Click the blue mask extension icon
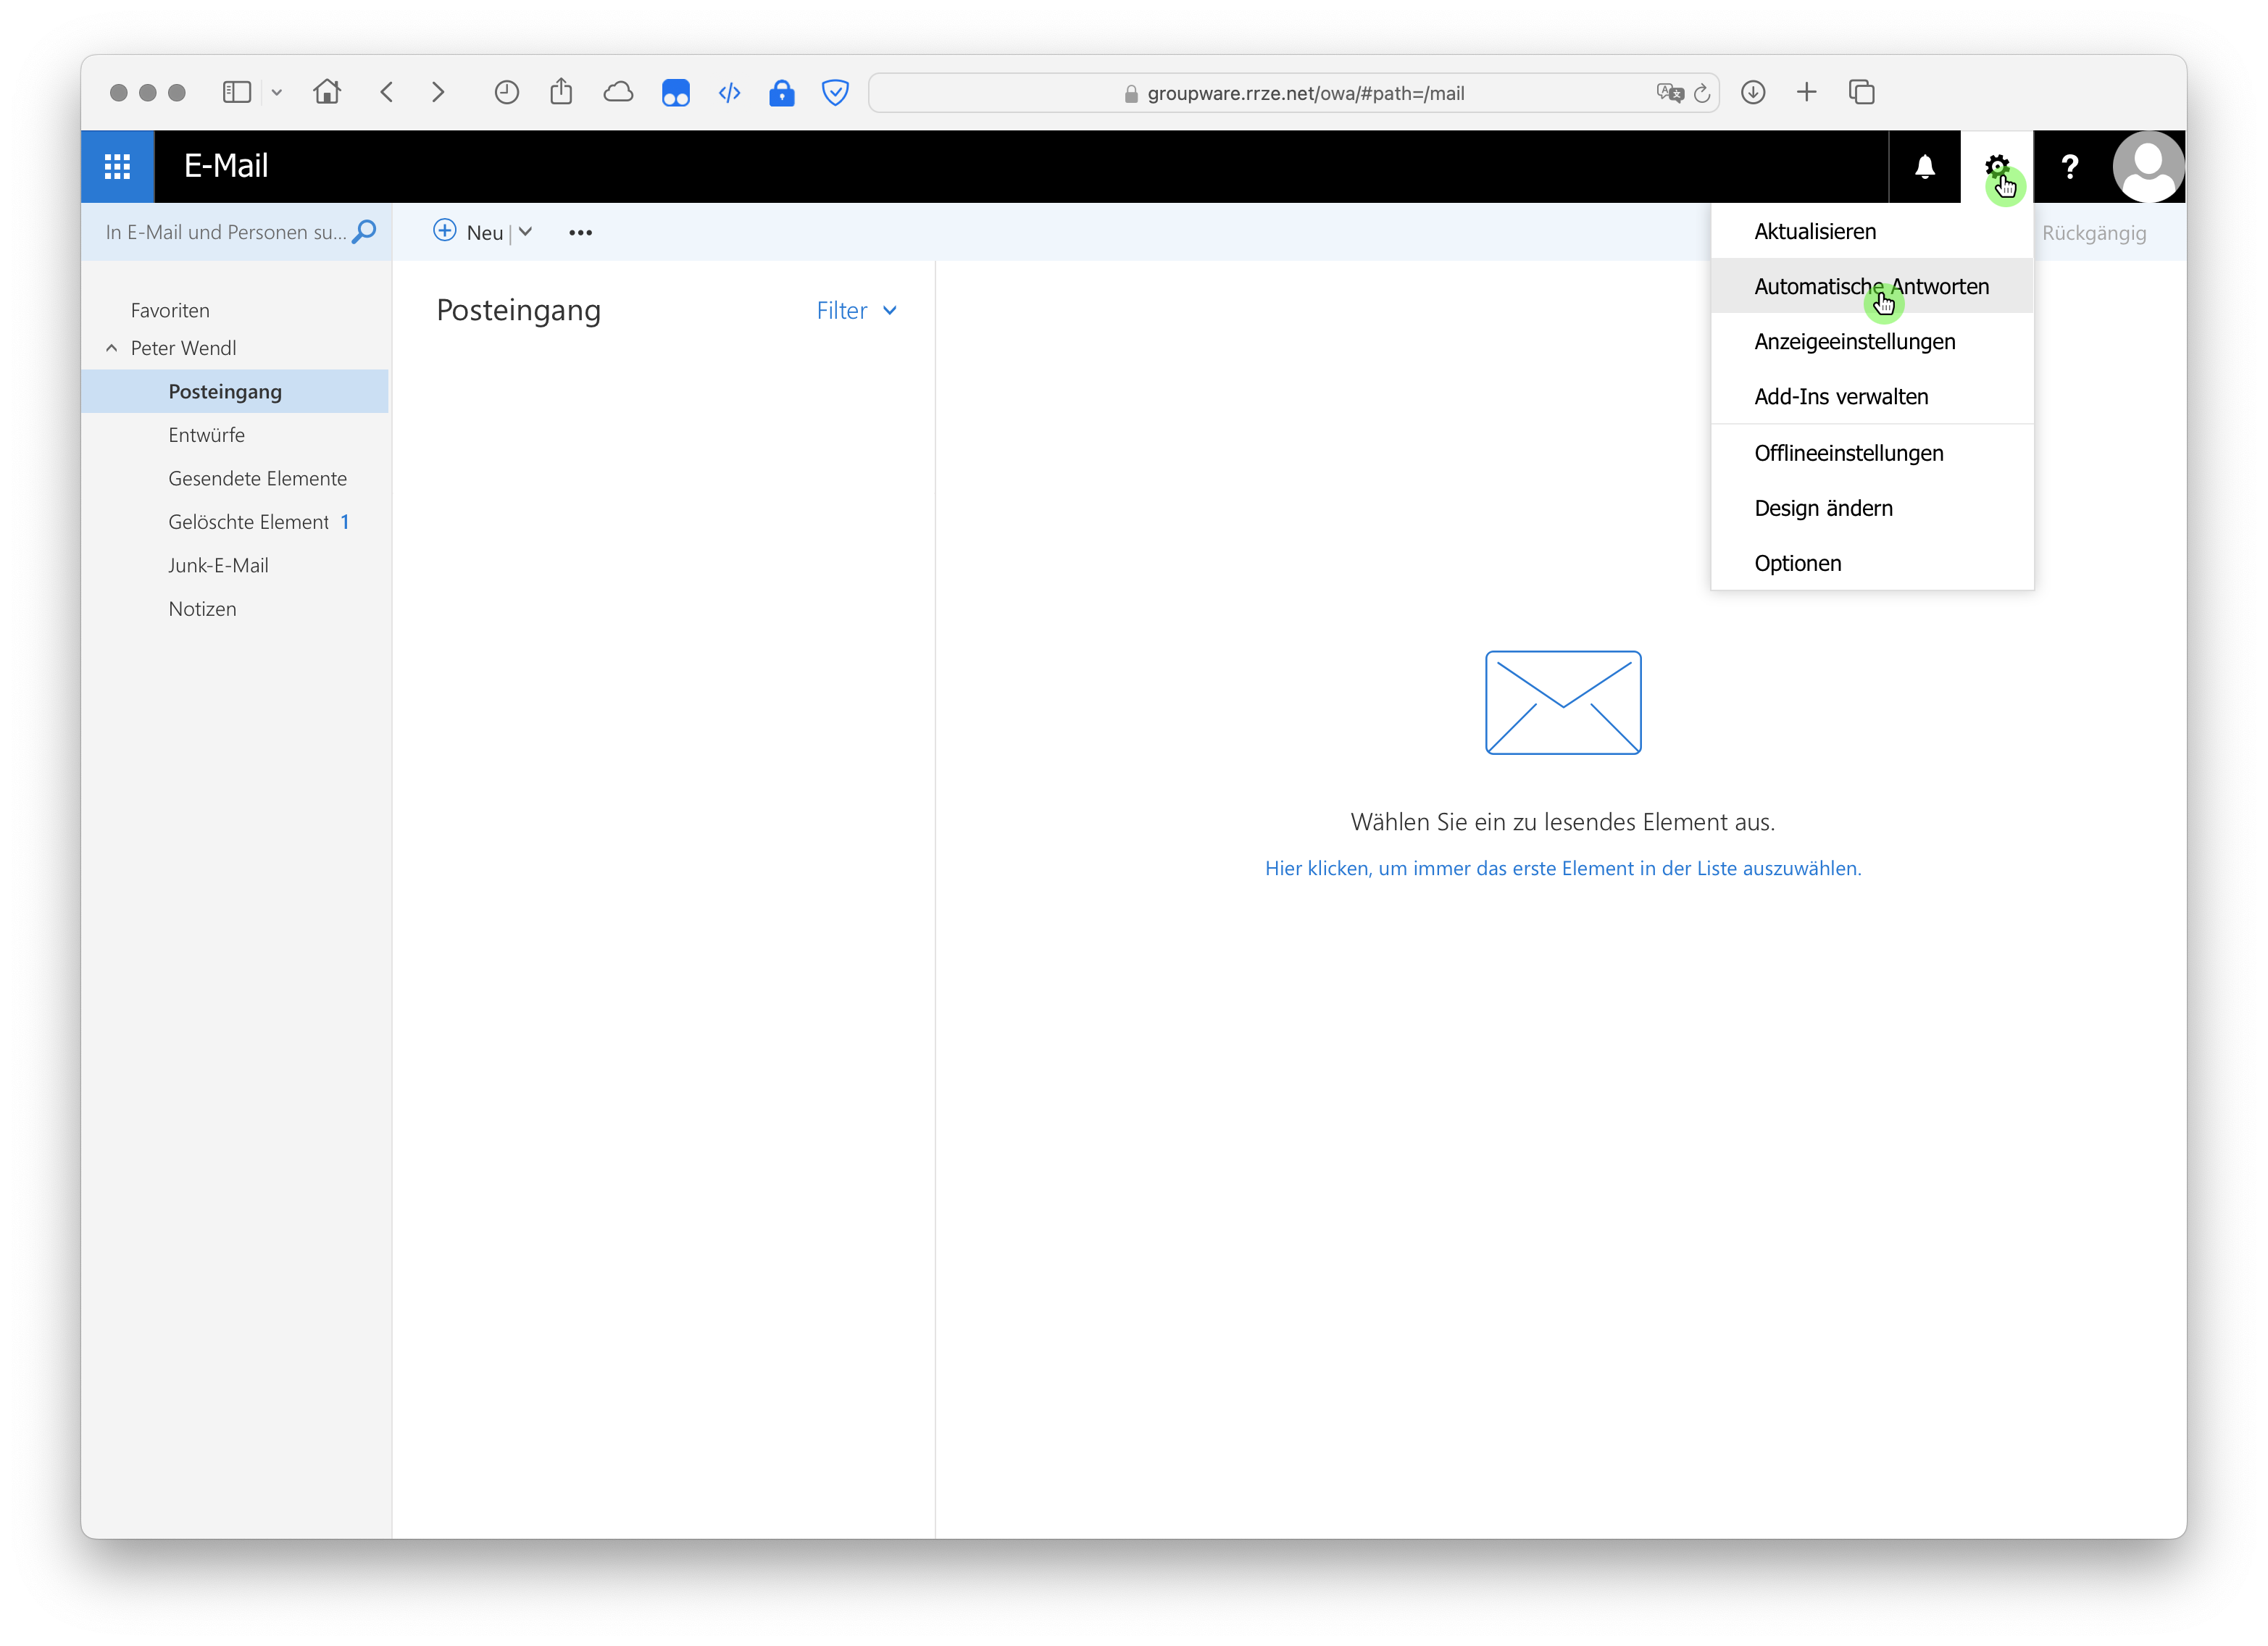Image resolution: width=2268 pixels, height=1646 pixels. tap(676, 93)
